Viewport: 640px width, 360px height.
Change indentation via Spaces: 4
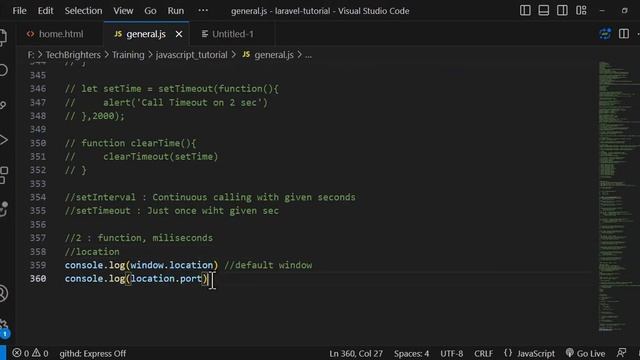coord(411,353)
